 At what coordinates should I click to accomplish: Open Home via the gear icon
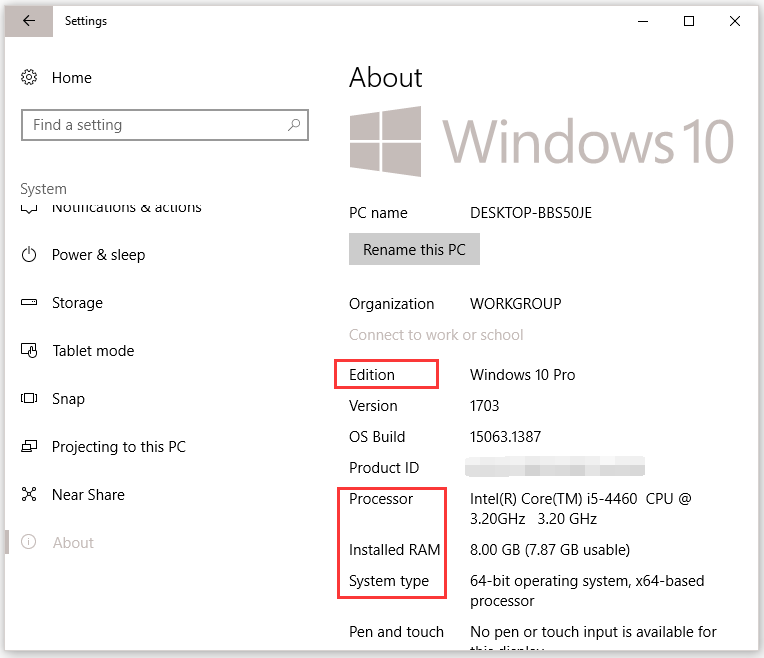click(29, 77)
